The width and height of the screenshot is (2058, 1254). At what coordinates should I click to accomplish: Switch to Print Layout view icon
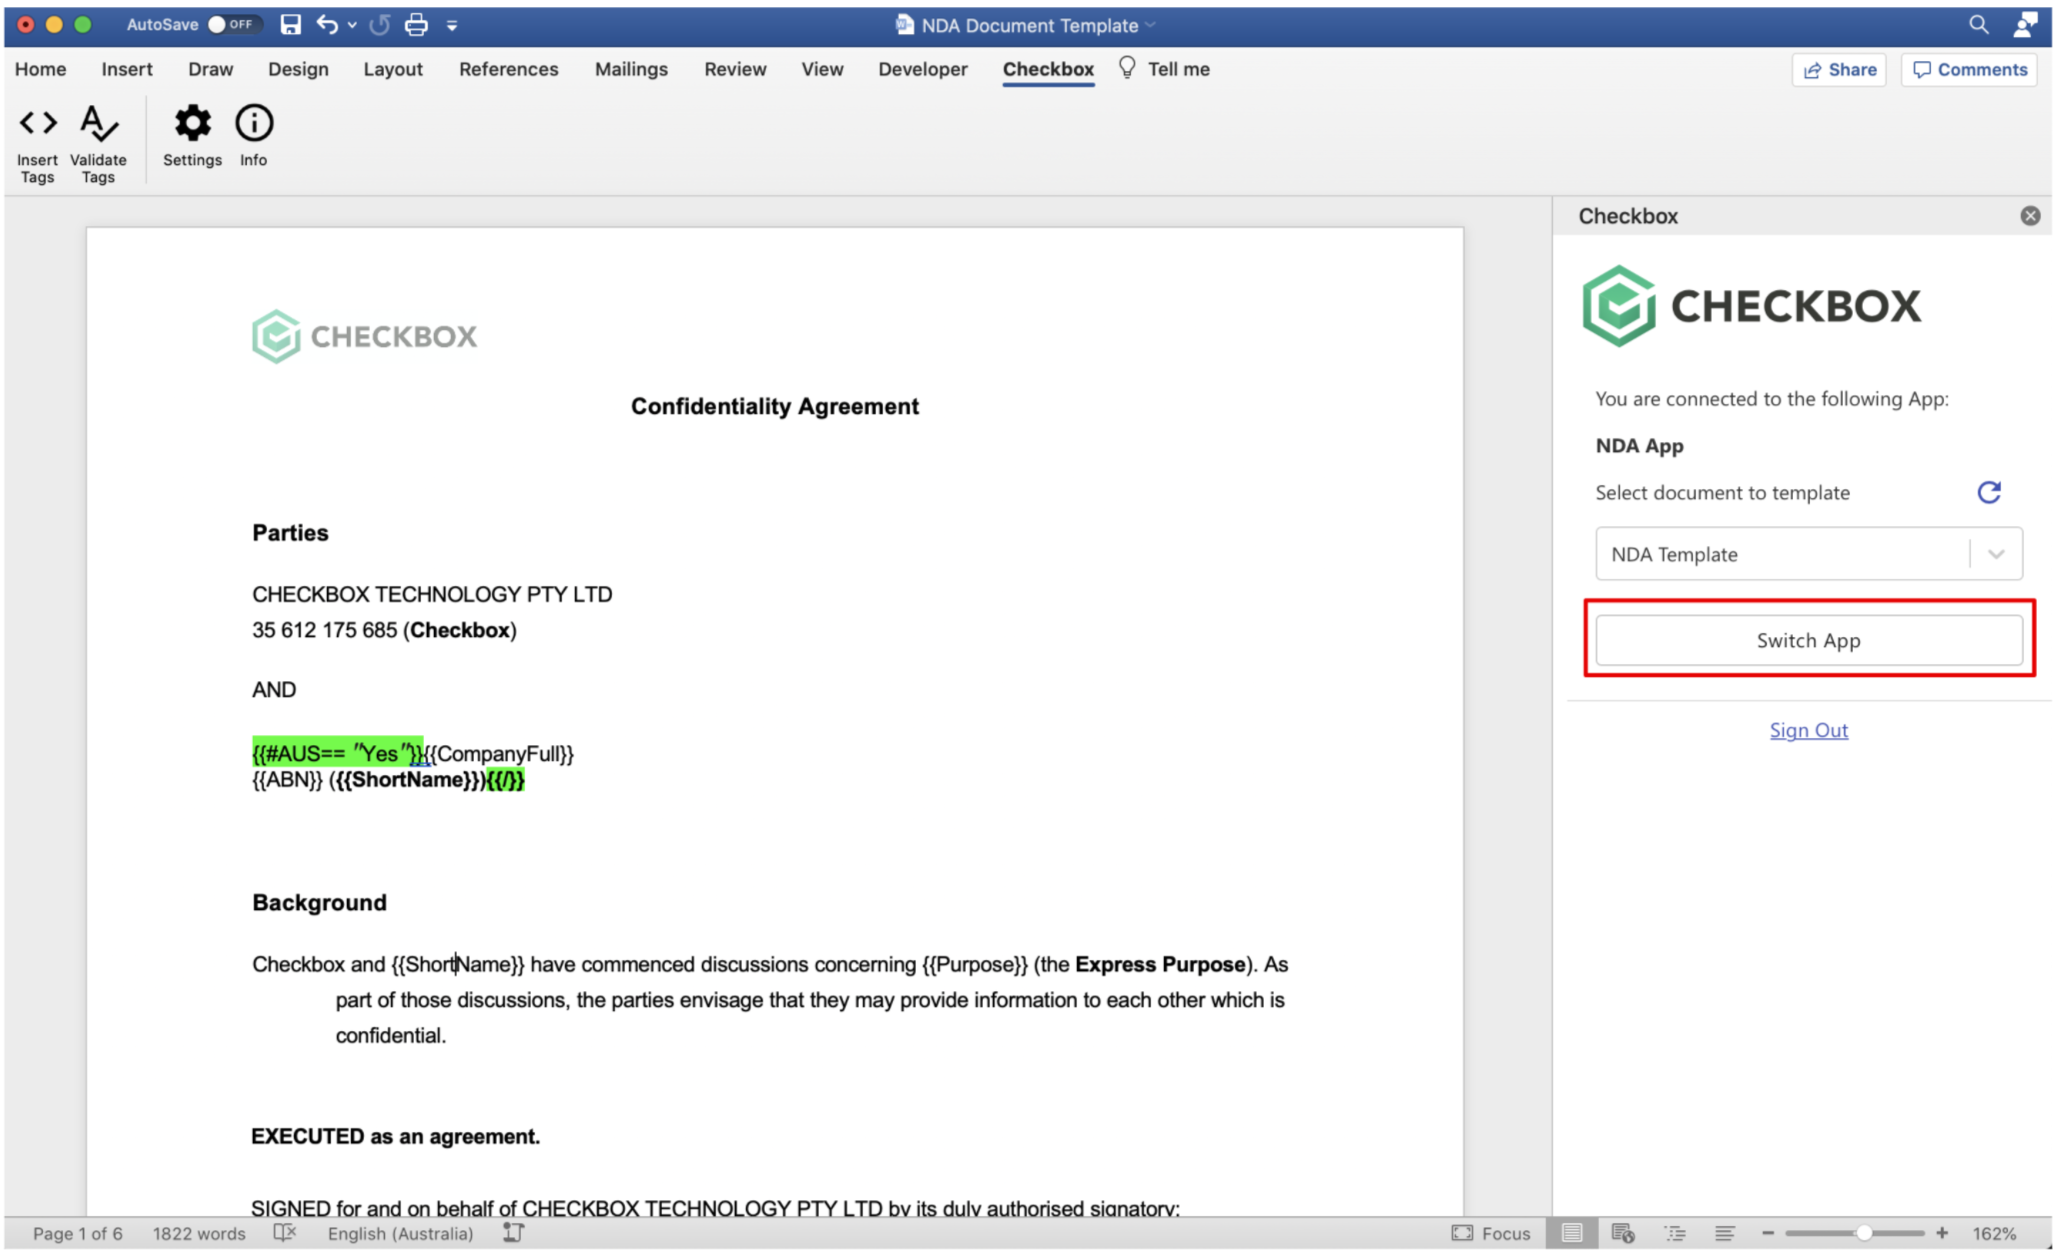[1571, 1233]
